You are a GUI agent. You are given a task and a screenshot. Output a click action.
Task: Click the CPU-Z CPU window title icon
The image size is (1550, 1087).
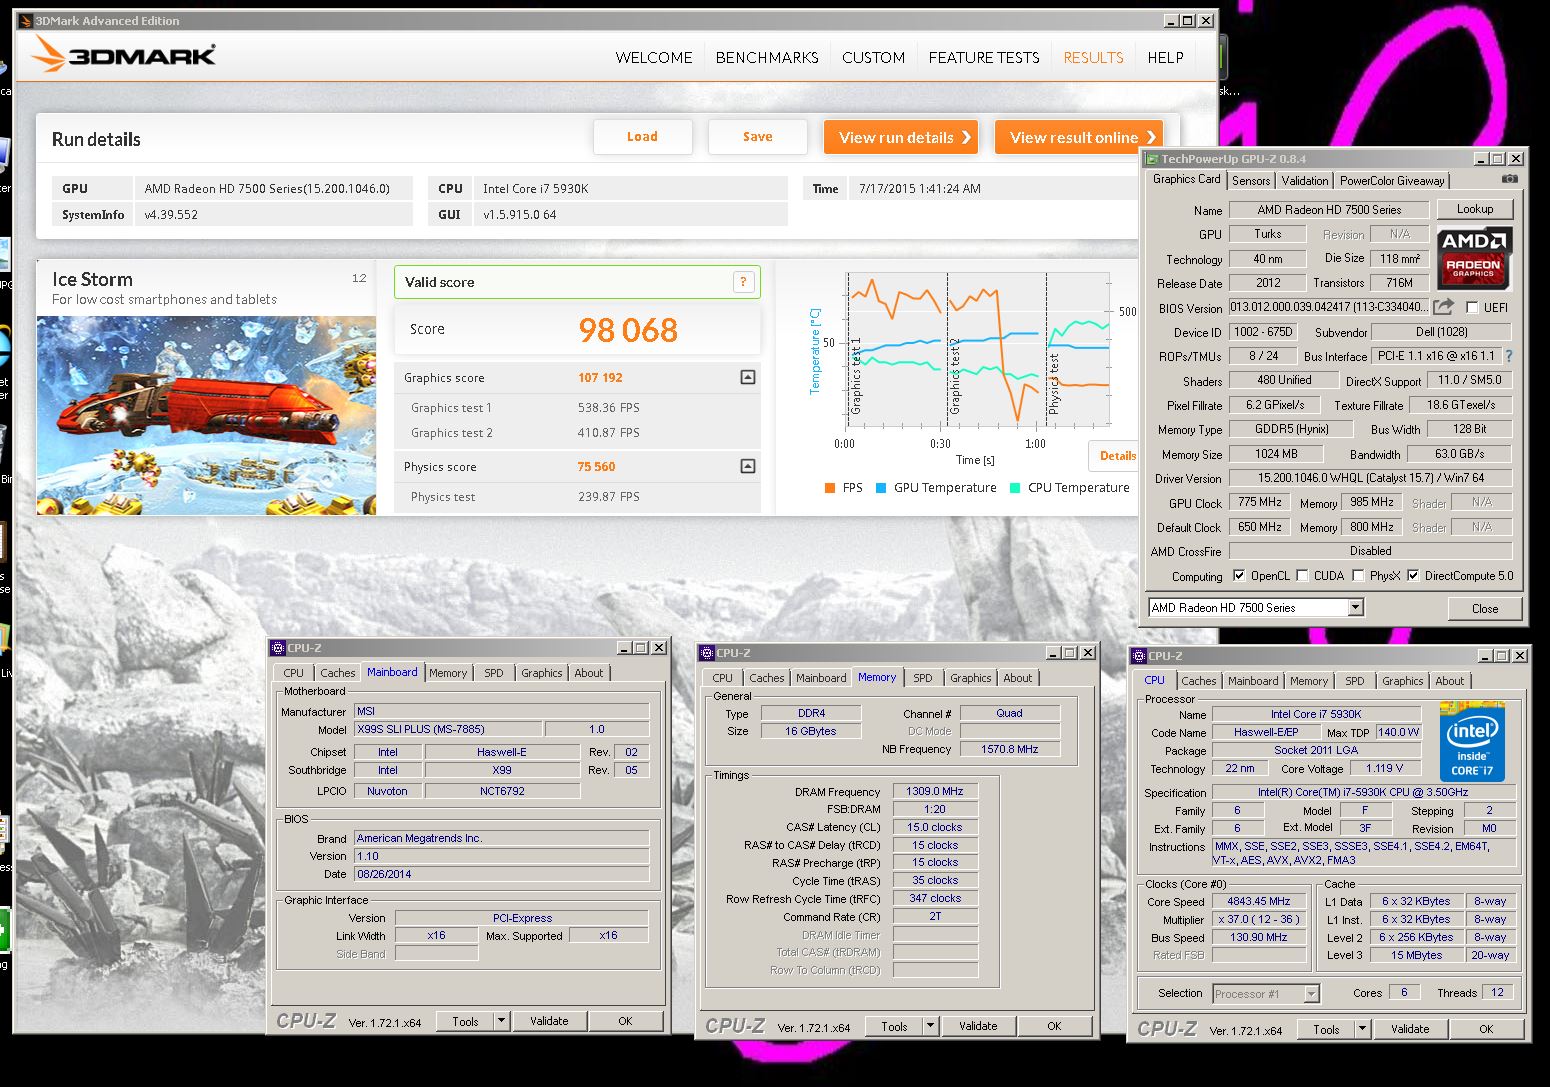pos(1140,656)
